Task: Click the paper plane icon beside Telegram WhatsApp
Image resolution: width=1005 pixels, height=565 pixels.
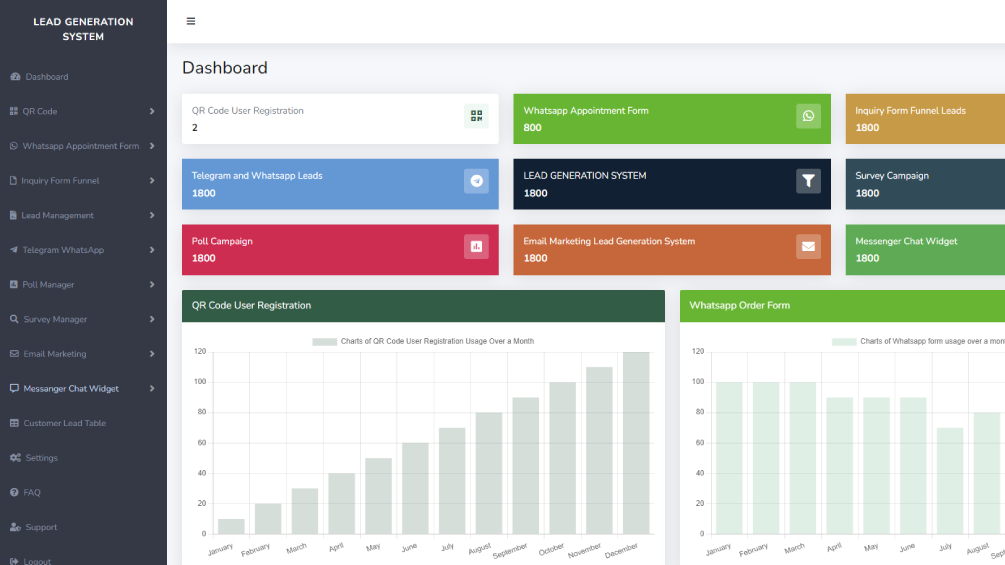Action: pos(13,250)
